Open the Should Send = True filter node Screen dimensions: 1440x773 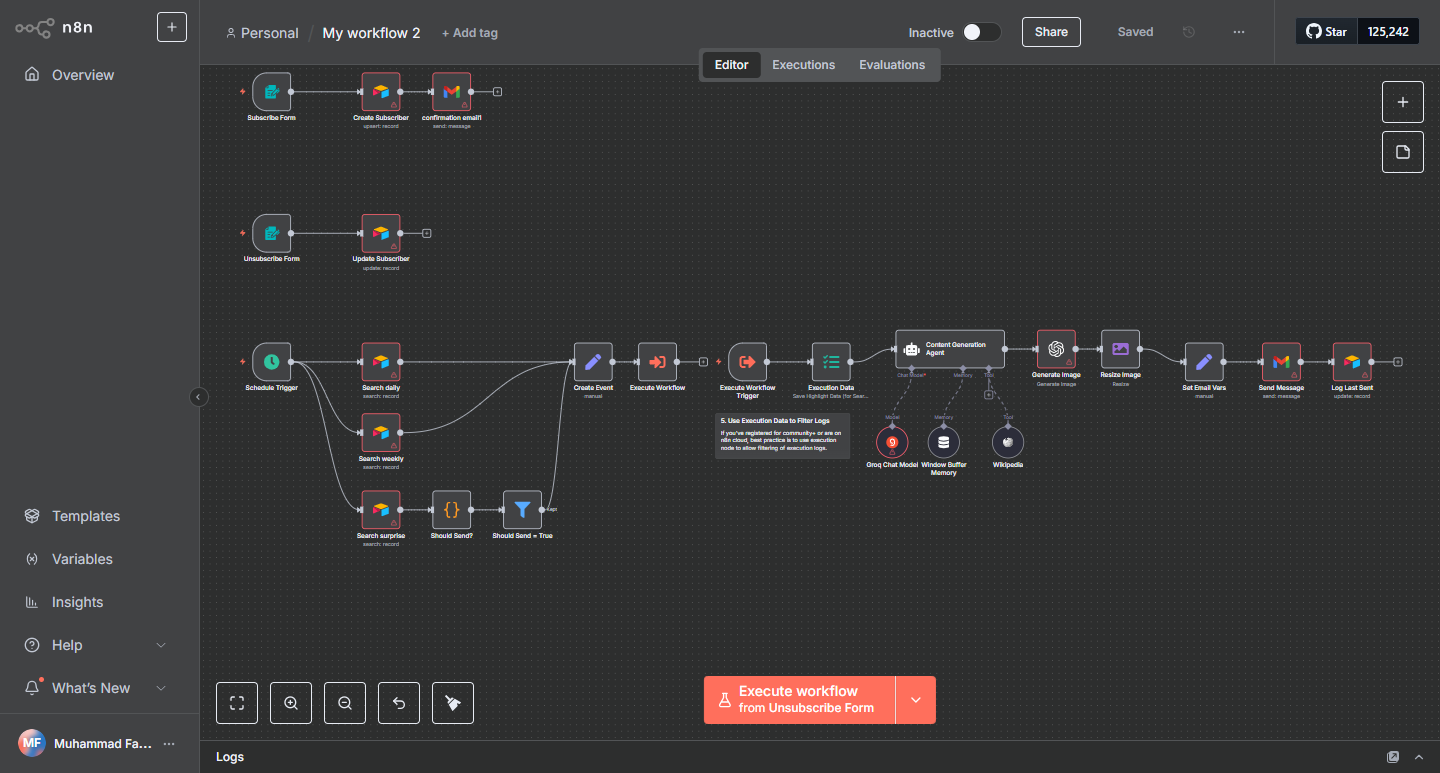coord(522,510)
